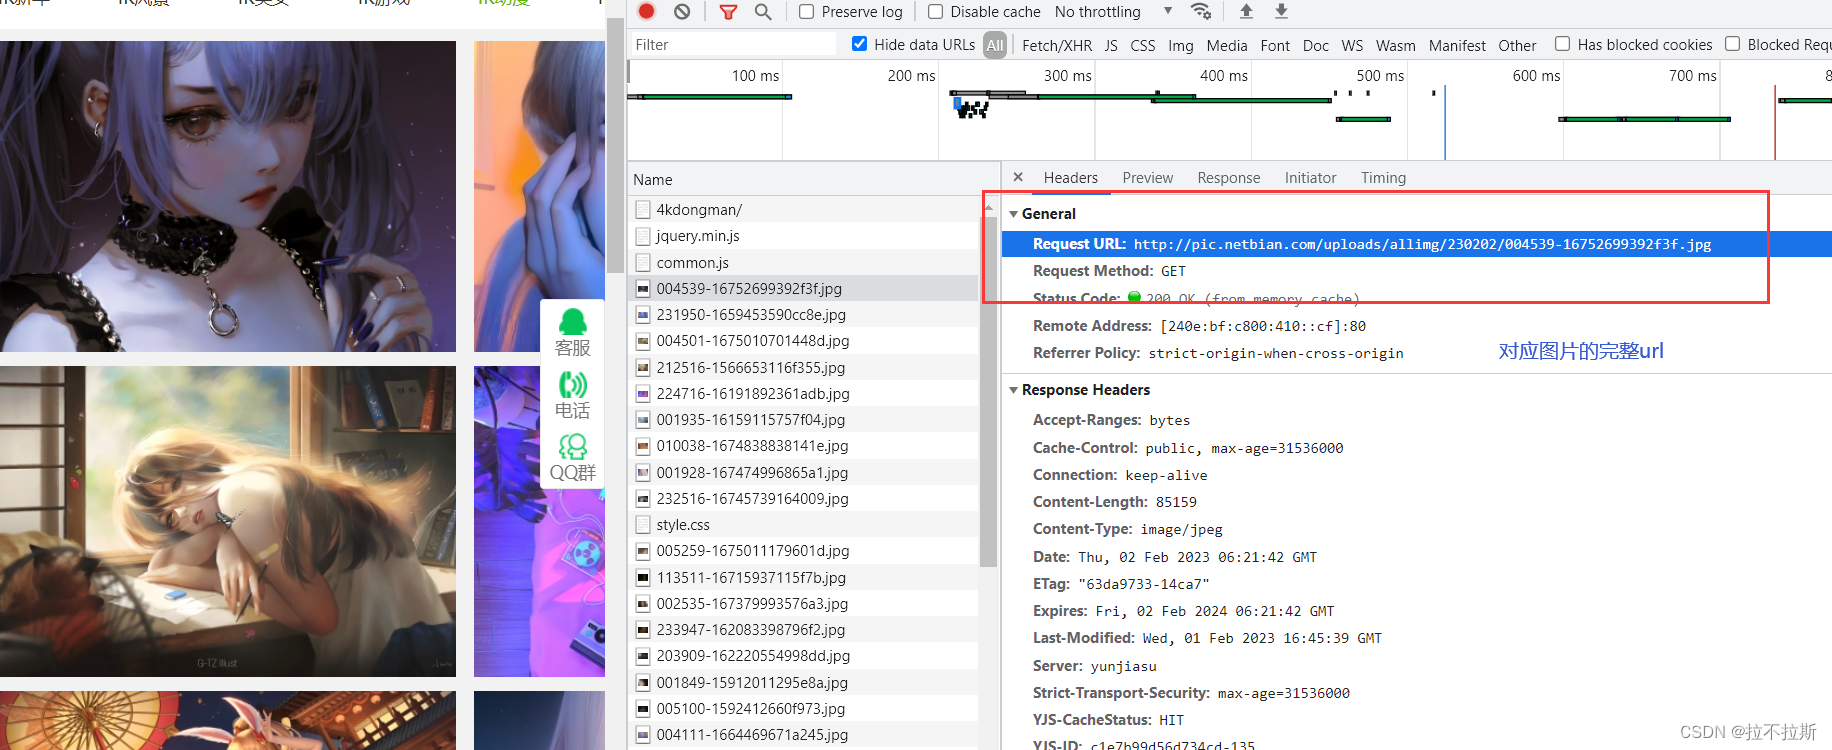Filter requests by Media

pyautogui.click(x=1227, y=45)
